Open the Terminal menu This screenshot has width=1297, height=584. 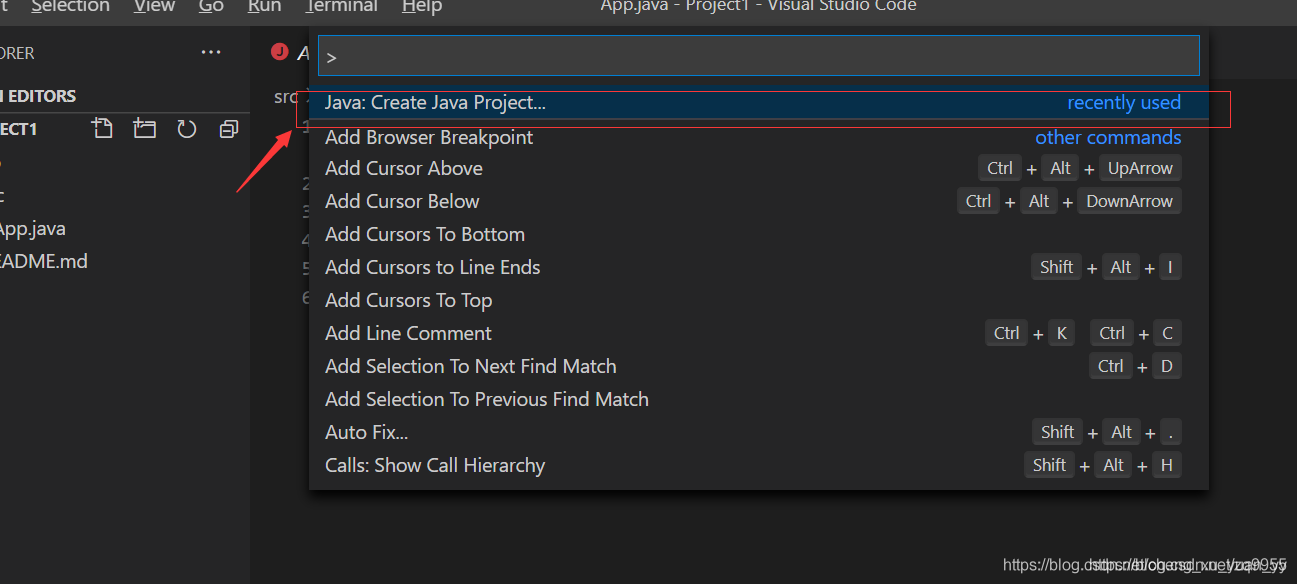[341, 7]
